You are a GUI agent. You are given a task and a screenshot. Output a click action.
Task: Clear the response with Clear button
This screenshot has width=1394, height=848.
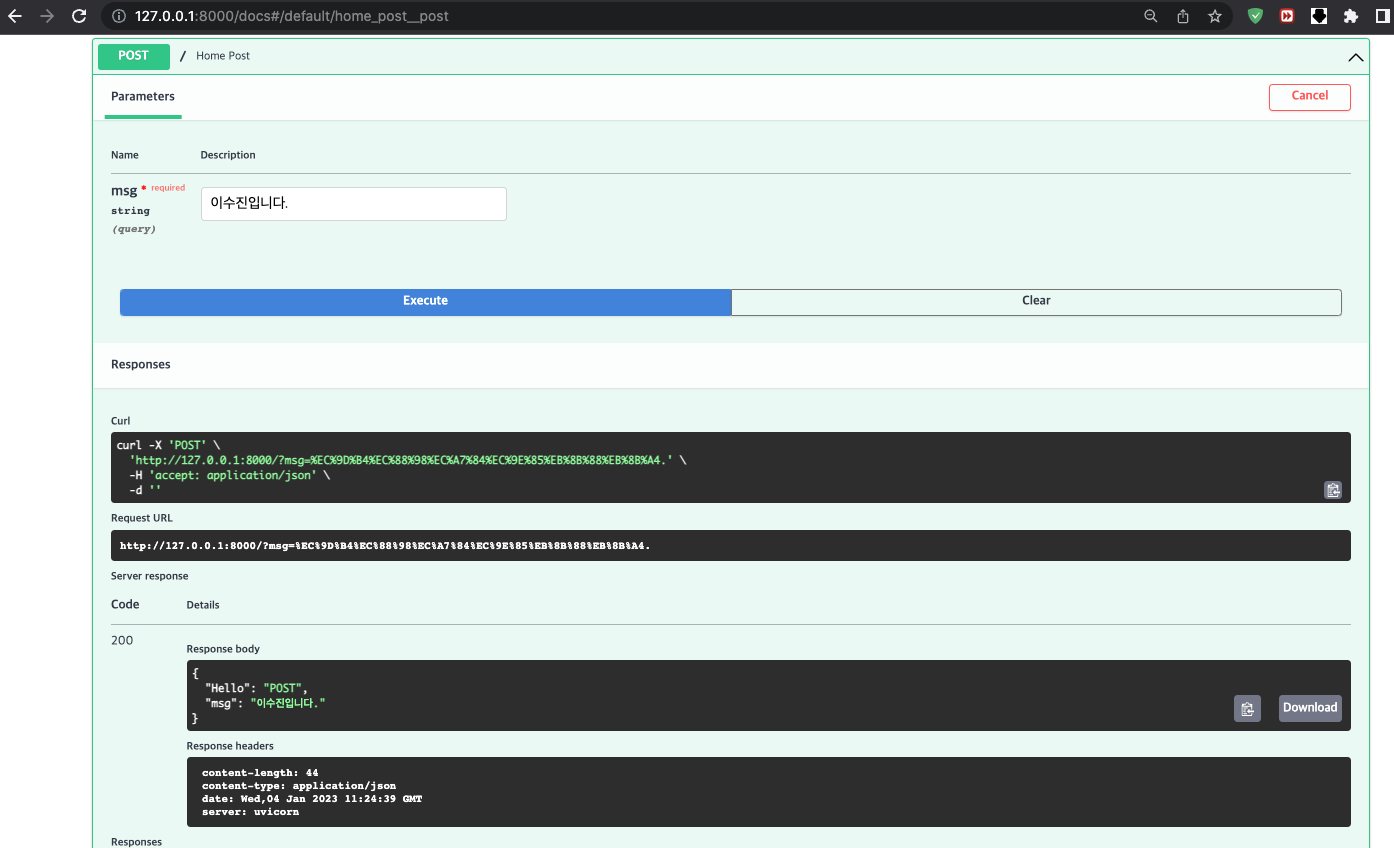tap(1036, 301)
